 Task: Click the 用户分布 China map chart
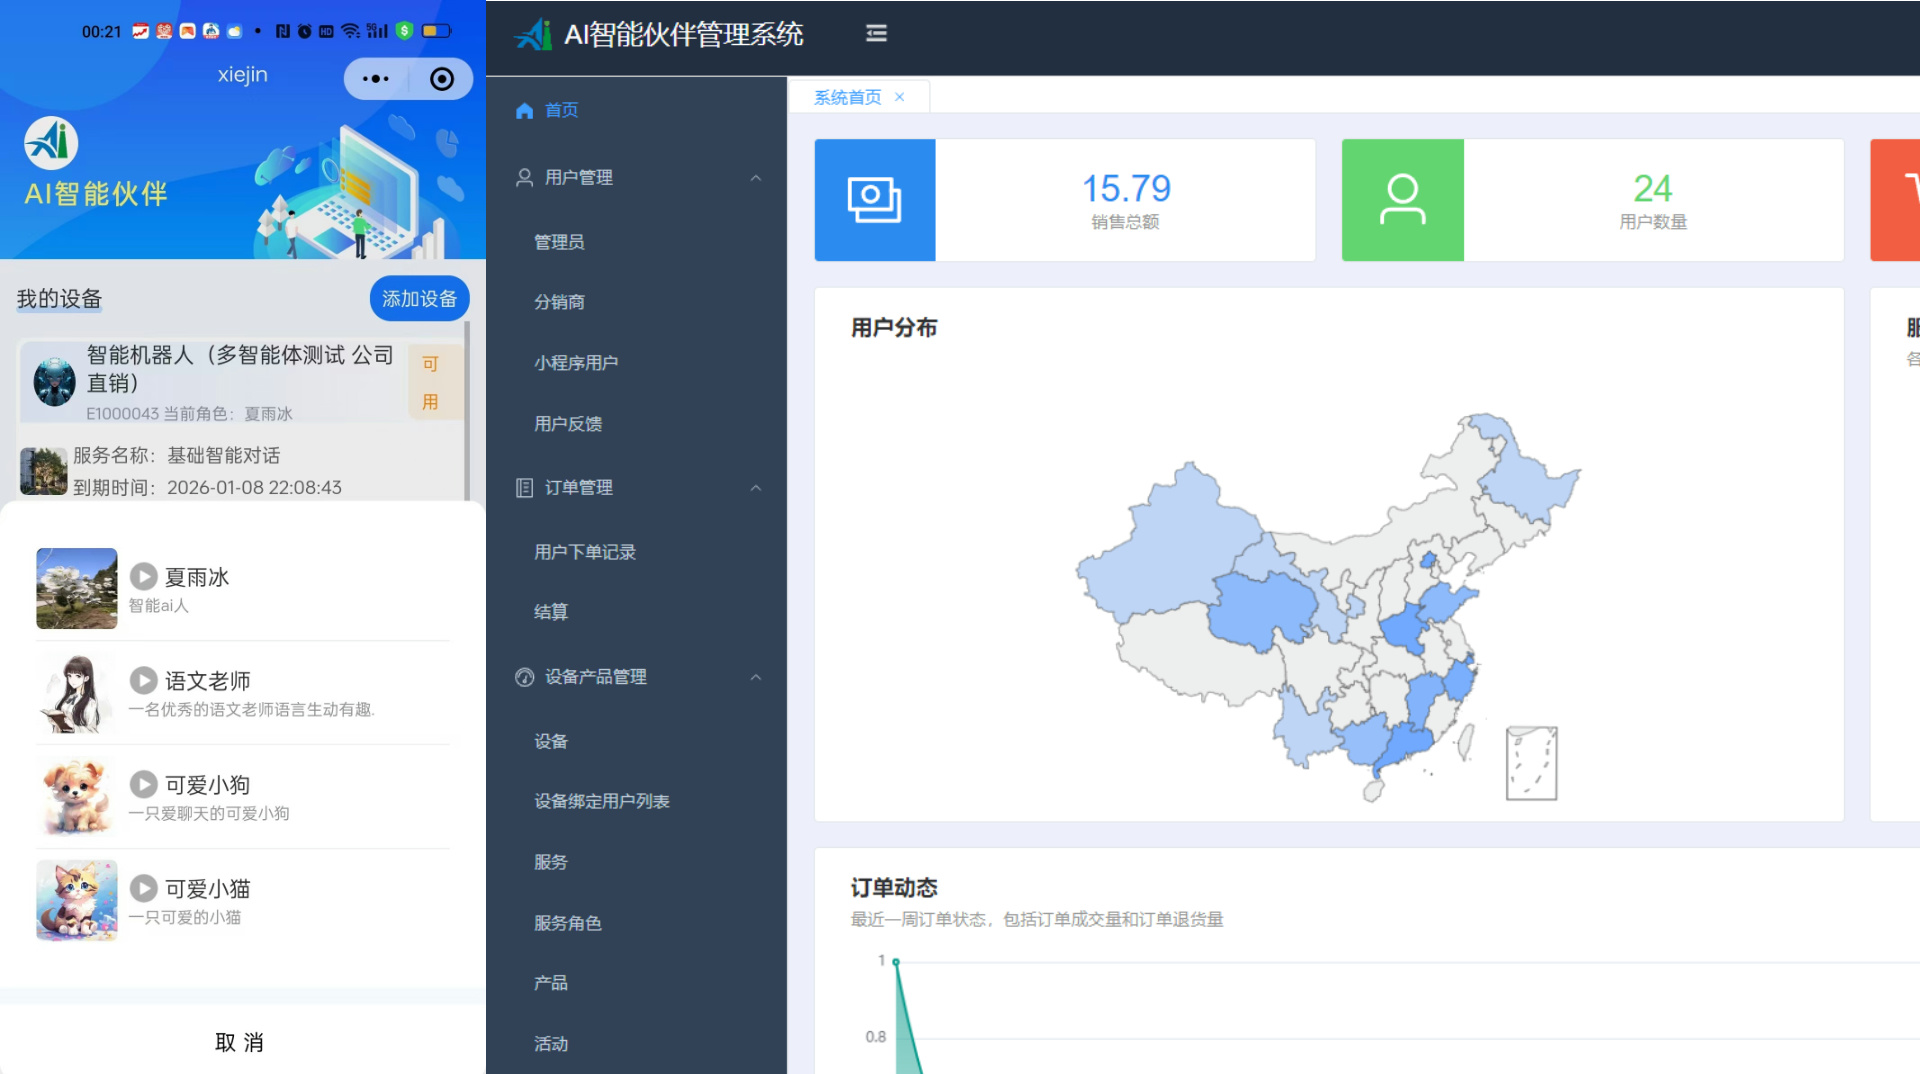[1328, 606]
